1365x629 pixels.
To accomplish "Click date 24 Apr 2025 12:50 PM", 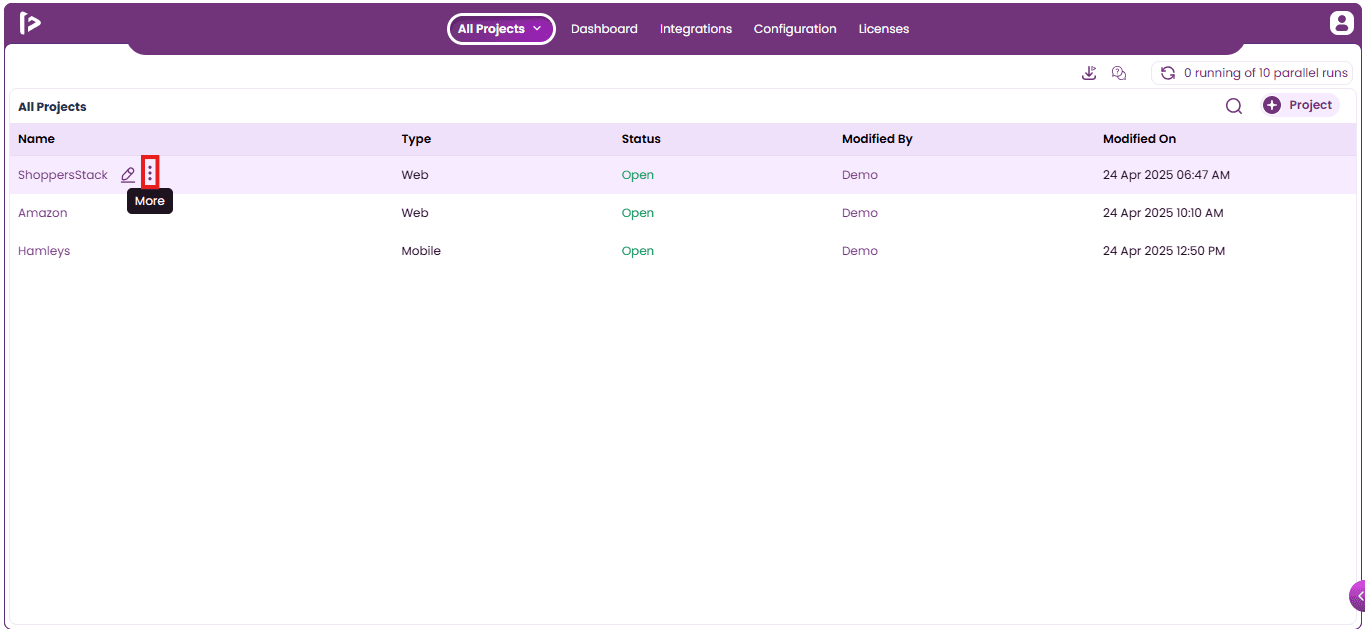I will 1164,251.
